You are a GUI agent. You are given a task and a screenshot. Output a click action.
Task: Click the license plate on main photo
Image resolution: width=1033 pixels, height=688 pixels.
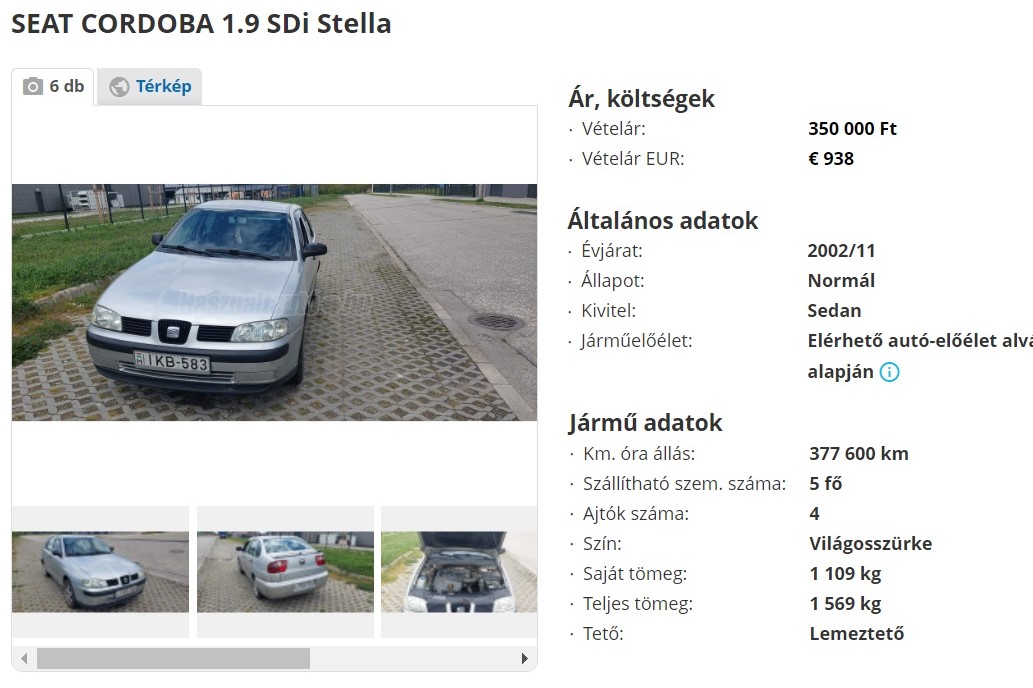click(172, 362)
